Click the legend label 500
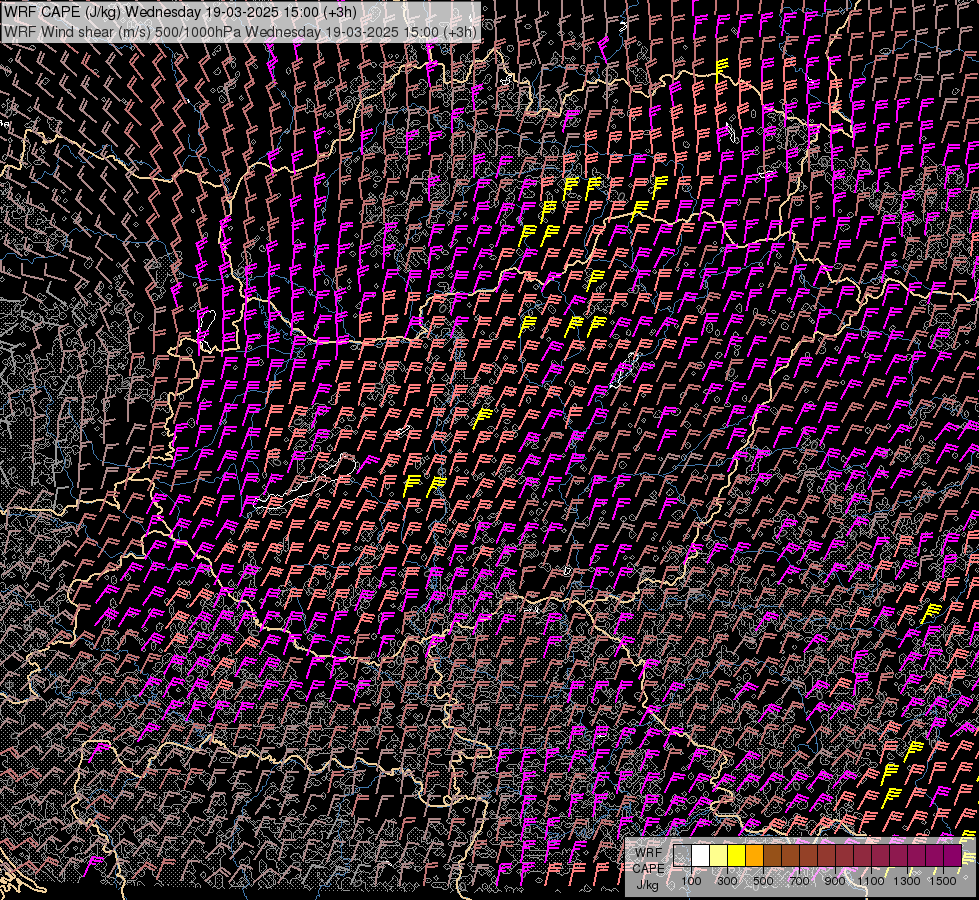 [763, 881]
